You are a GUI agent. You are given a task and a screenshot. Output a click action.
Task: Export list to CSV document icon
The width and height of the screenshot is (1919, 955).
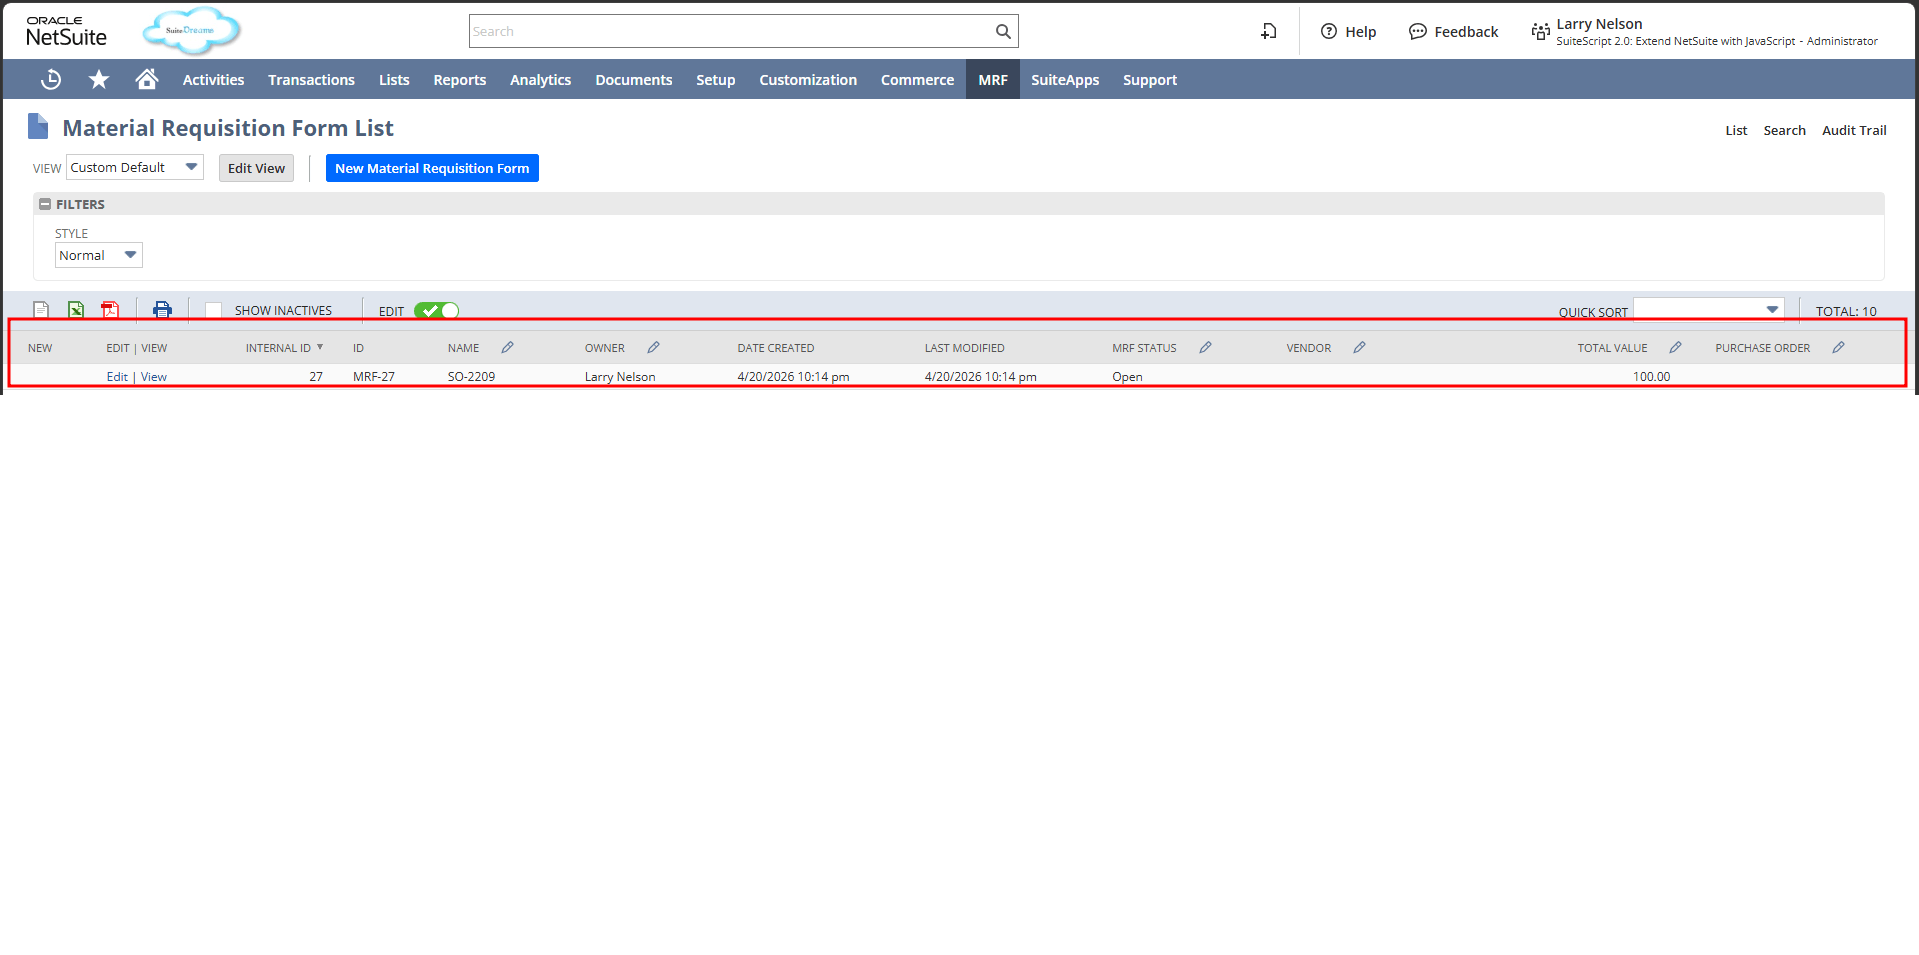coord(41,310)
